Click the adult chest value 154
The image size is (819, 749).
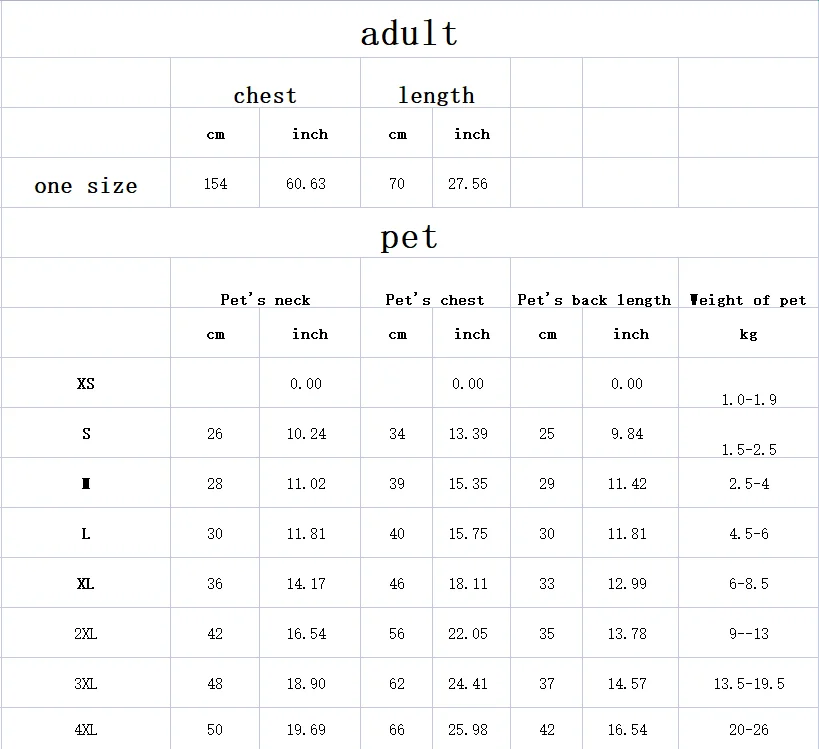coord(215,184)
